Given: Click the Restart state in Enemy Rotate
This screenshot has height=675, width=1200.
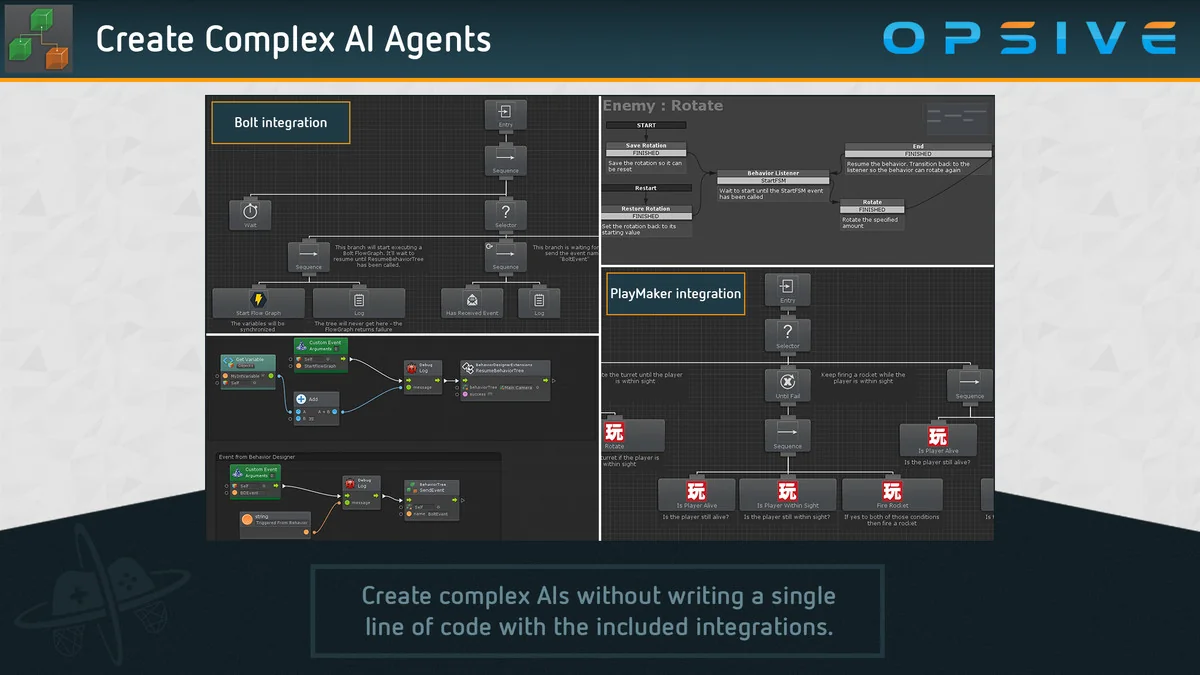Looking at the screenshot, I should pos(647,188).
